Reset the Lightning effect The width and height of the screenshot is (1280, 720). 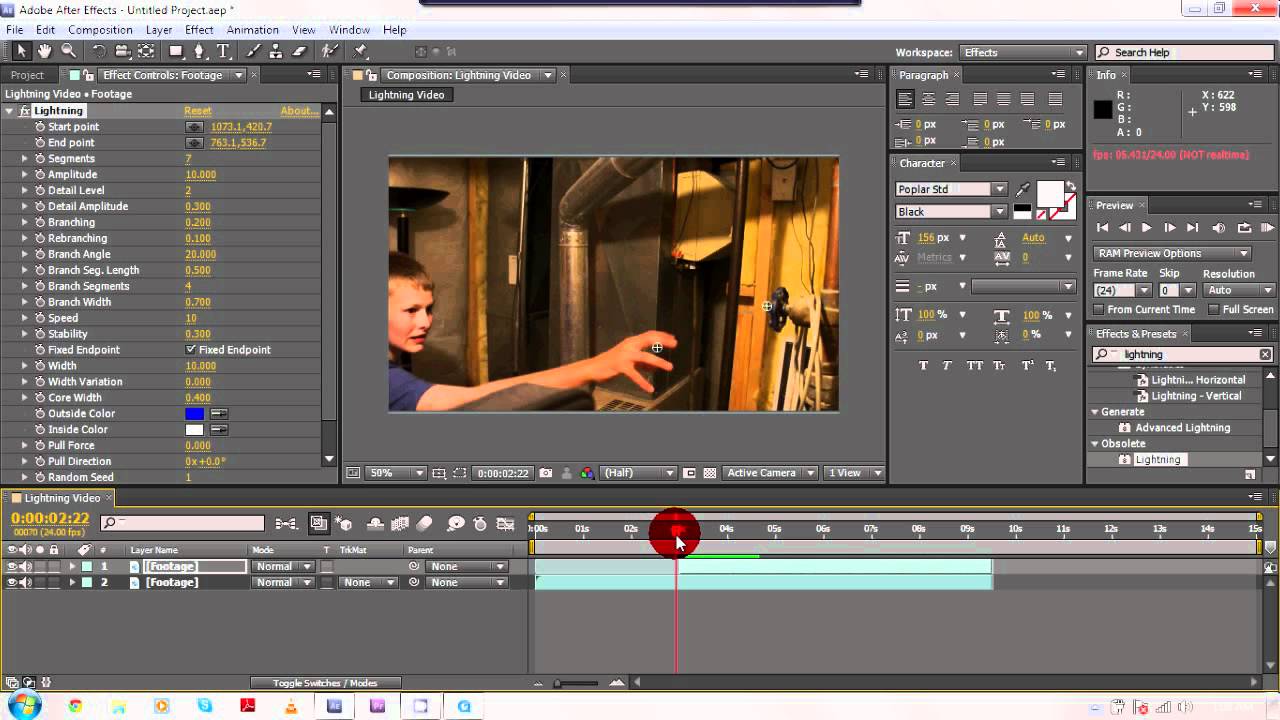tap(197, 111)
